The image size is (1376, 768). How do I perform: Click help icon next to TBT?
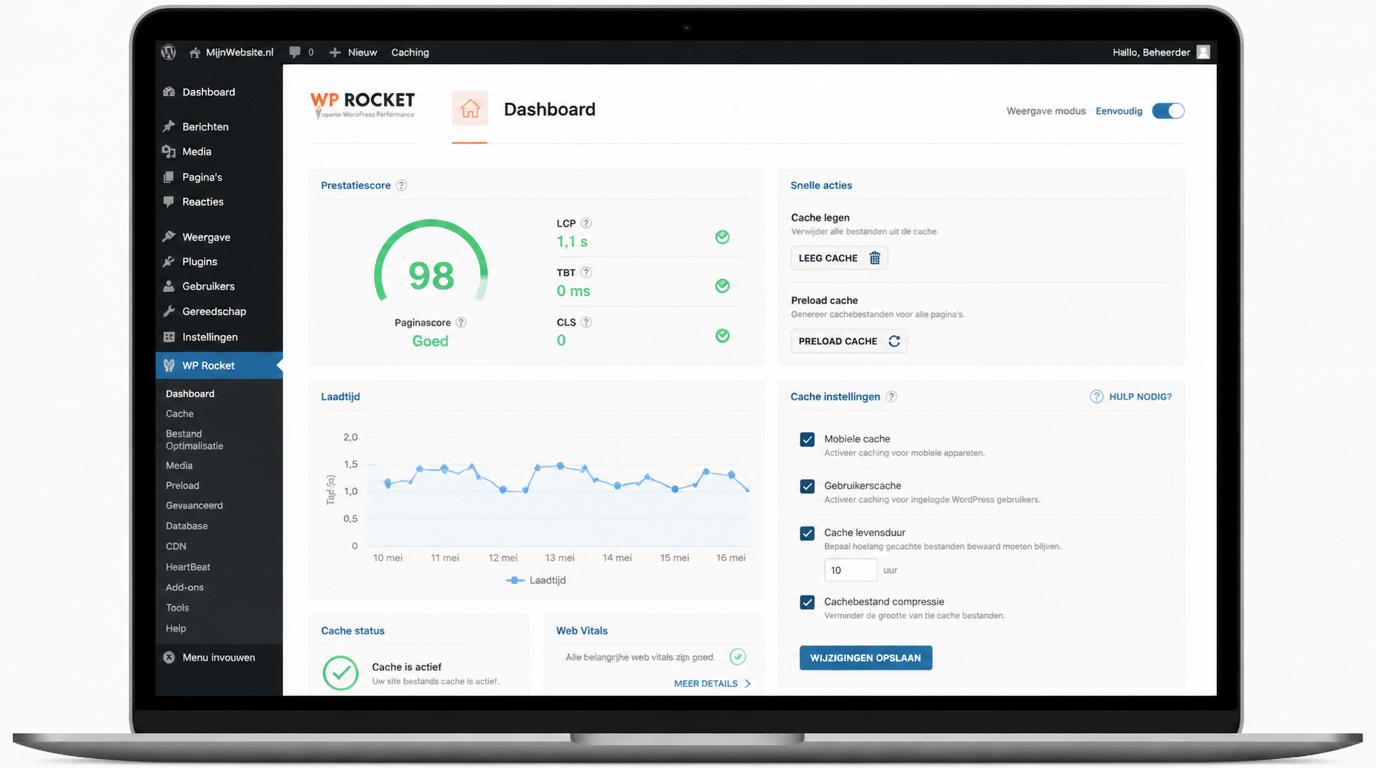[x=586, y=273]
